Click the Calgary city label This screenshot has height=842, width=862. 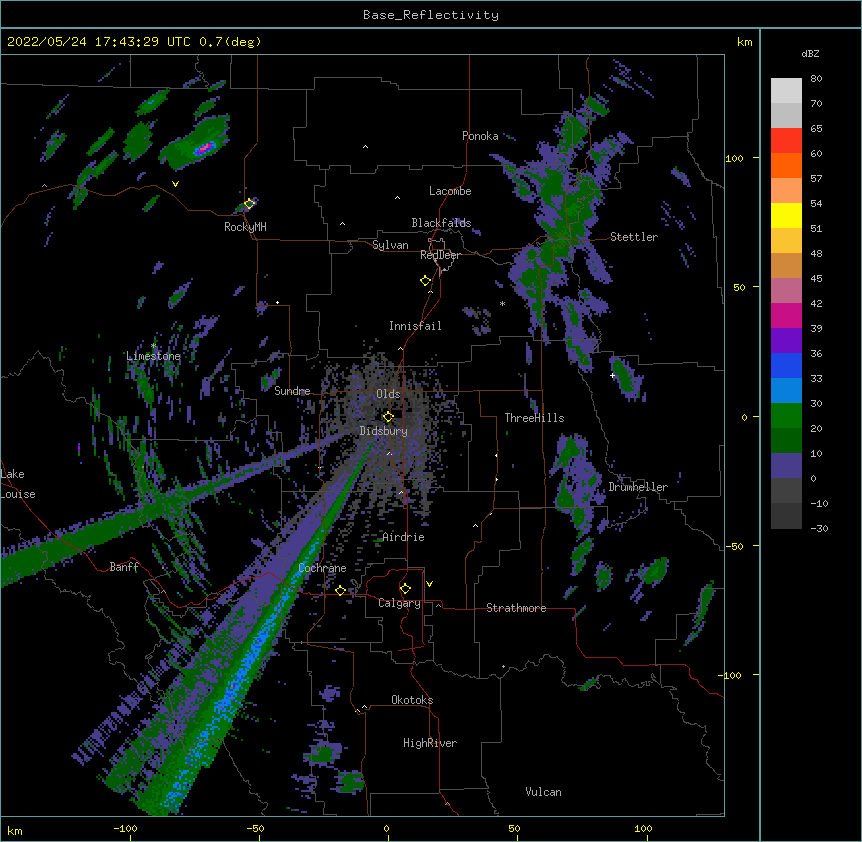pos(400,603)
